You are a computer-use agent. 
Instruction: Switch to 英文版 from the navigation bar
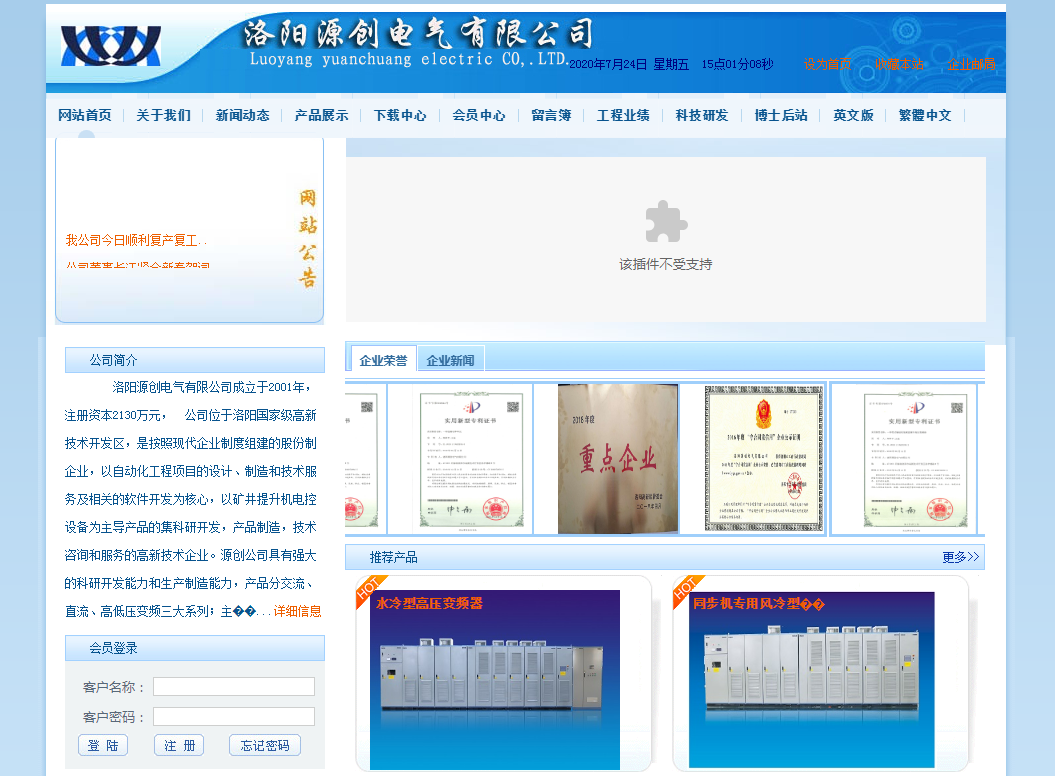pyautogui.click(x=852, y=115)
